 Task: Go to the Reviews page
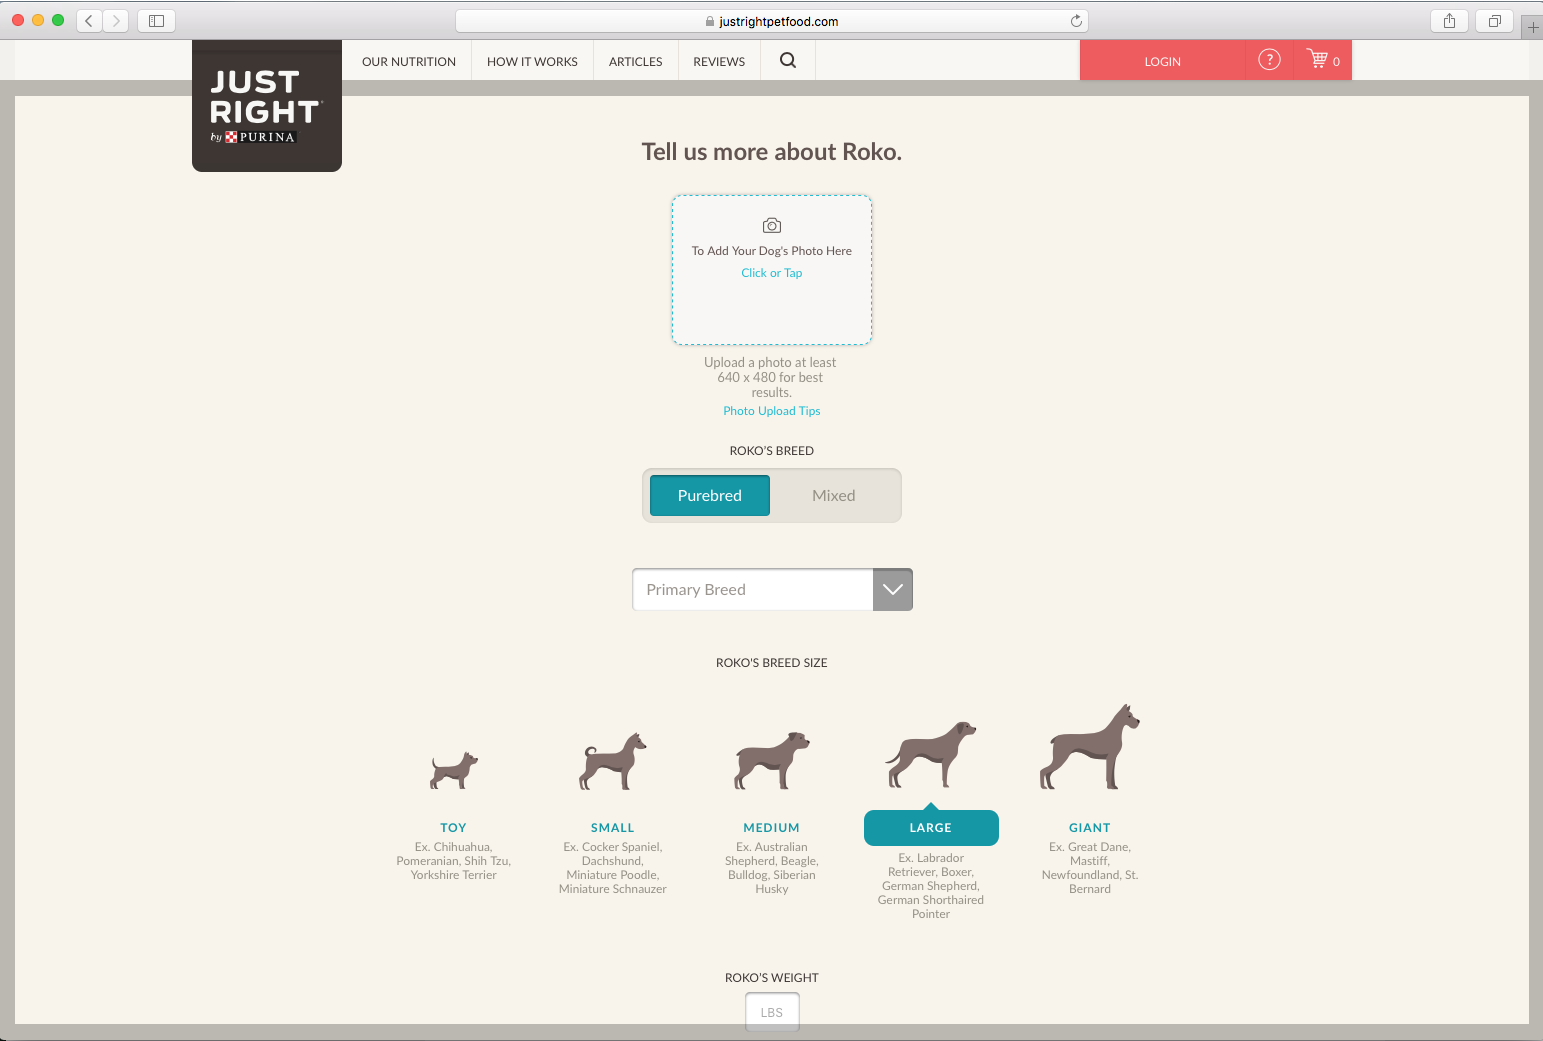tap(719, 61)
